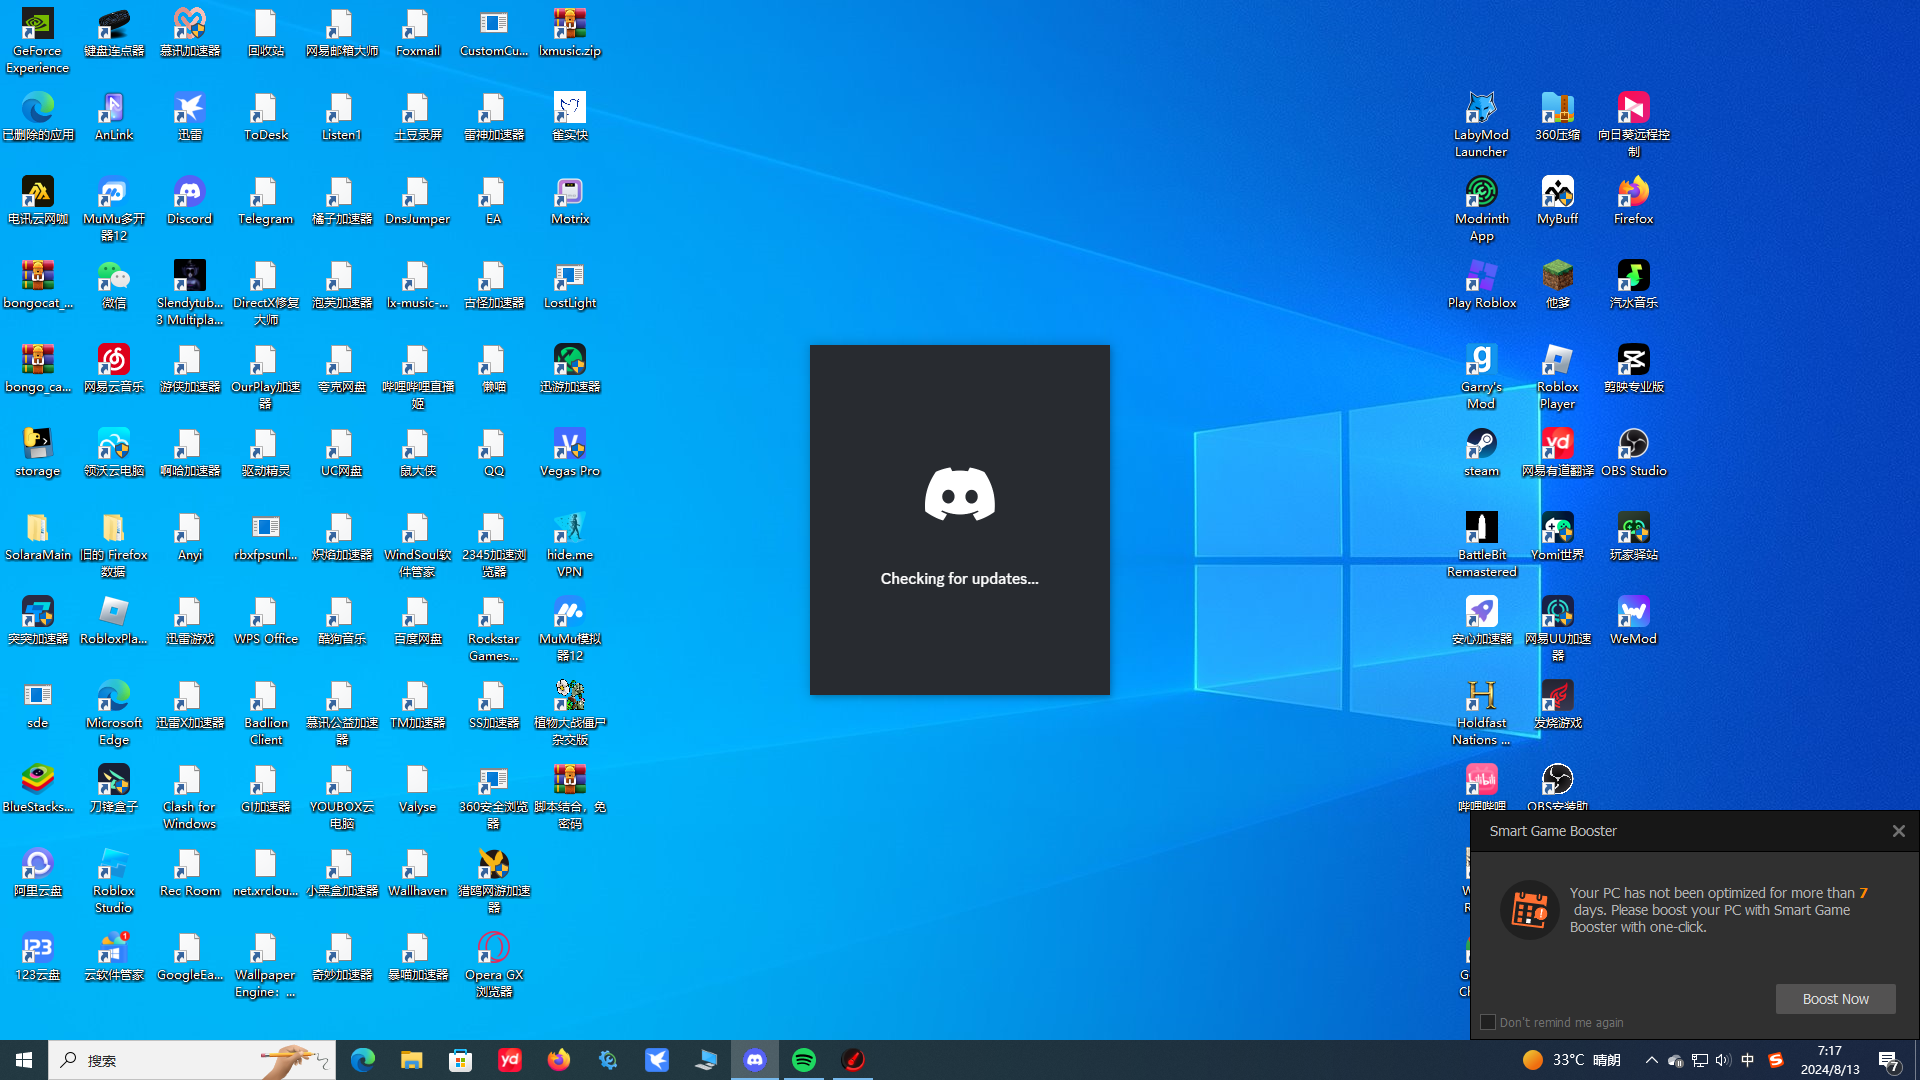The width and height of the screenshot is (1920, 1080).
Task: Open the Windows Start menu
Action: pos(24,1060)
